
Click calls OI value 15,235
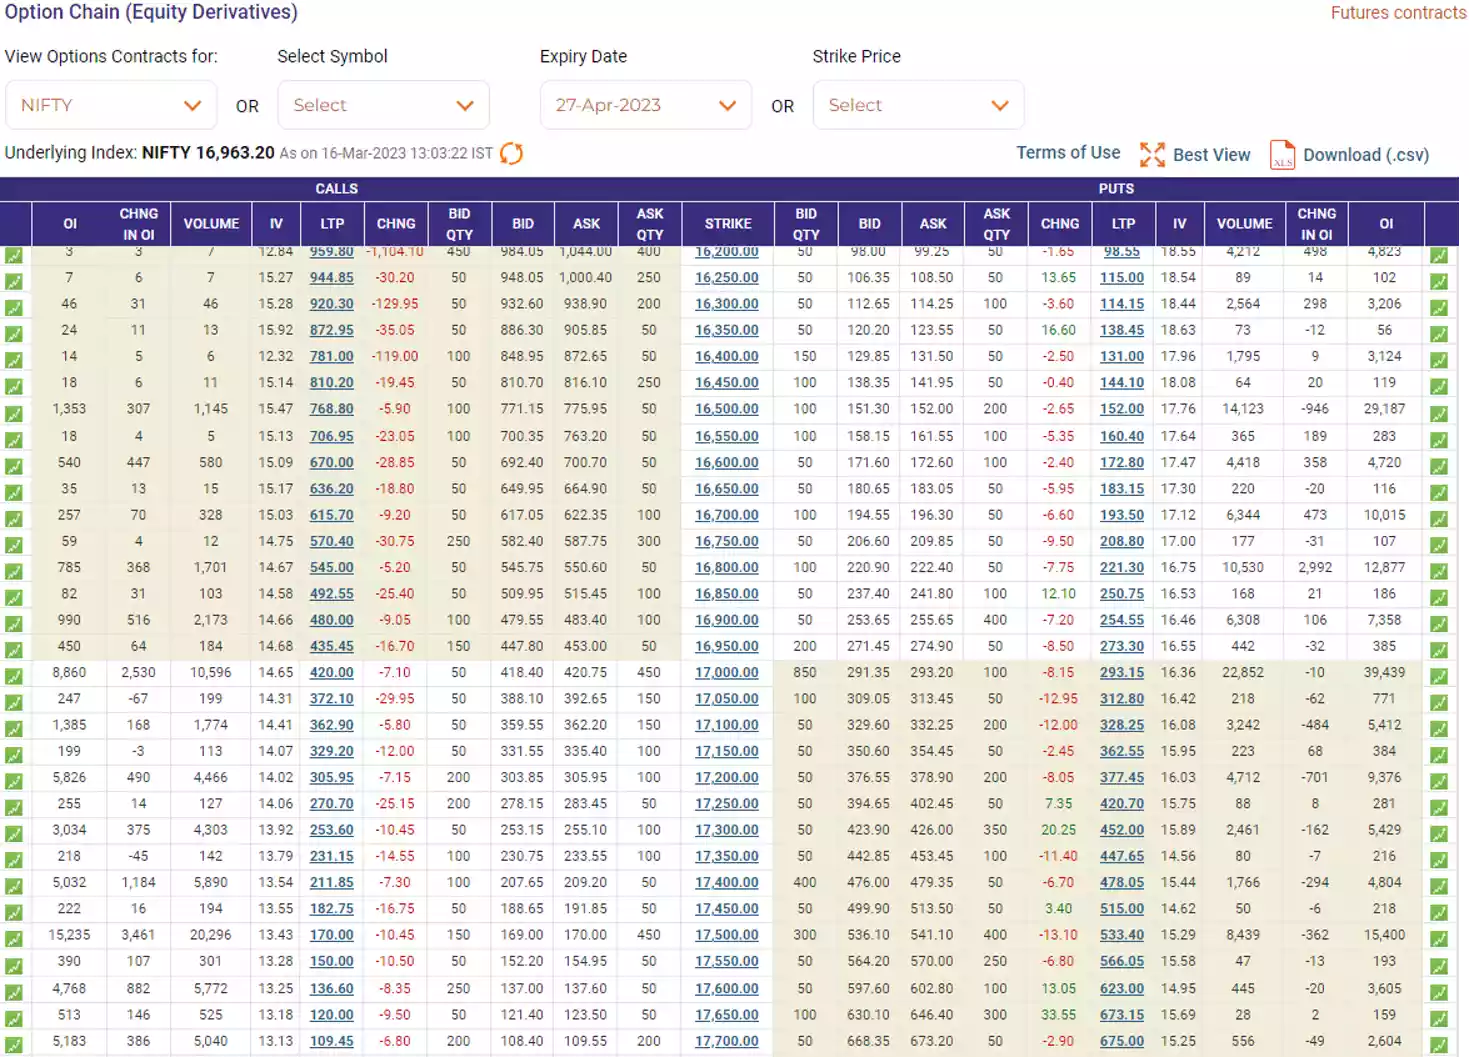(x=69, y=935)
